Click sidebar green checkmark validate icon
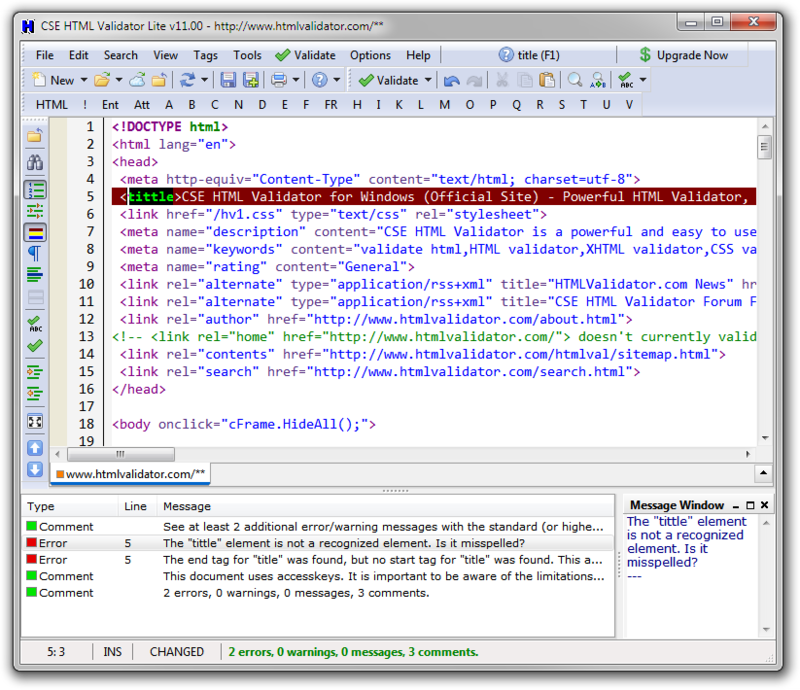This screenshot has width=800, height=690. click(35, 346)
